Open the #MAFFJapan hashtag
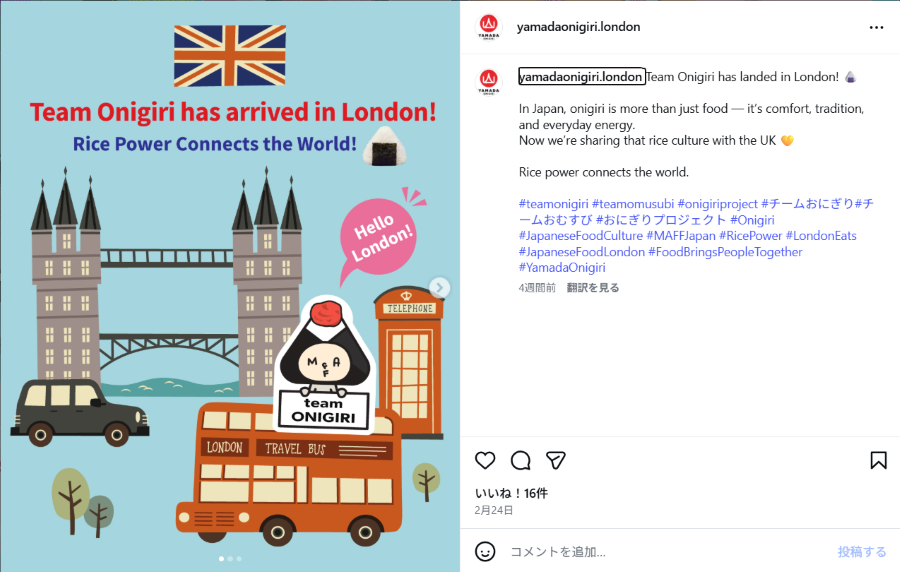 point(681,236)
